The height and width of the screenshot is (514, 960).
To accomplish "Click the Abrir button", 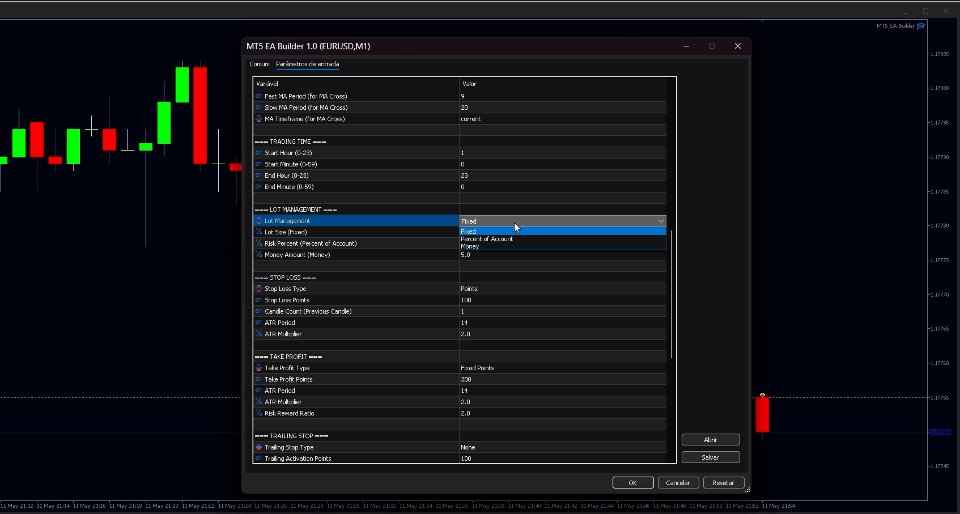I will click(x=710, y=440).
